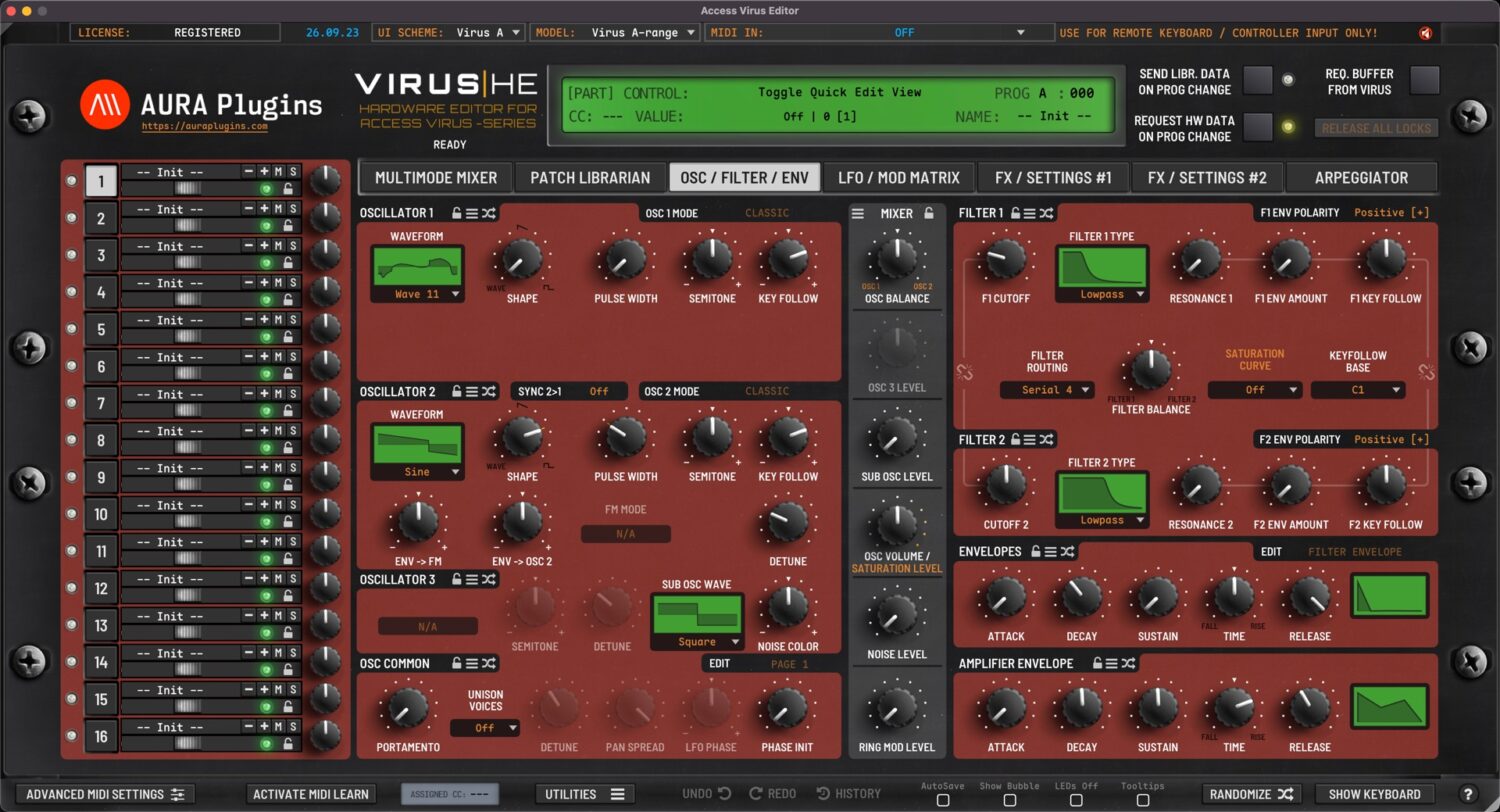Open the Mixer hamburger menu

point(858,213)
